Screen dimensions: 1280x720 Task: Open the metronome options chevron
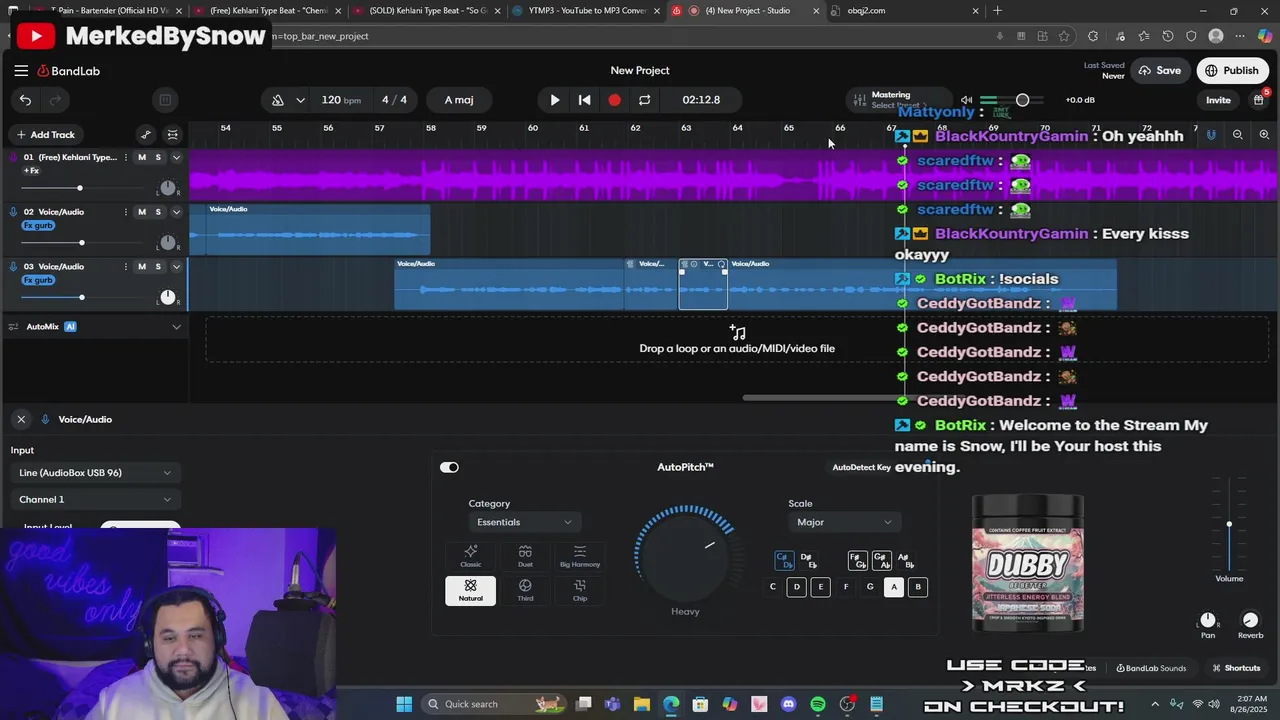click(300, 100)
